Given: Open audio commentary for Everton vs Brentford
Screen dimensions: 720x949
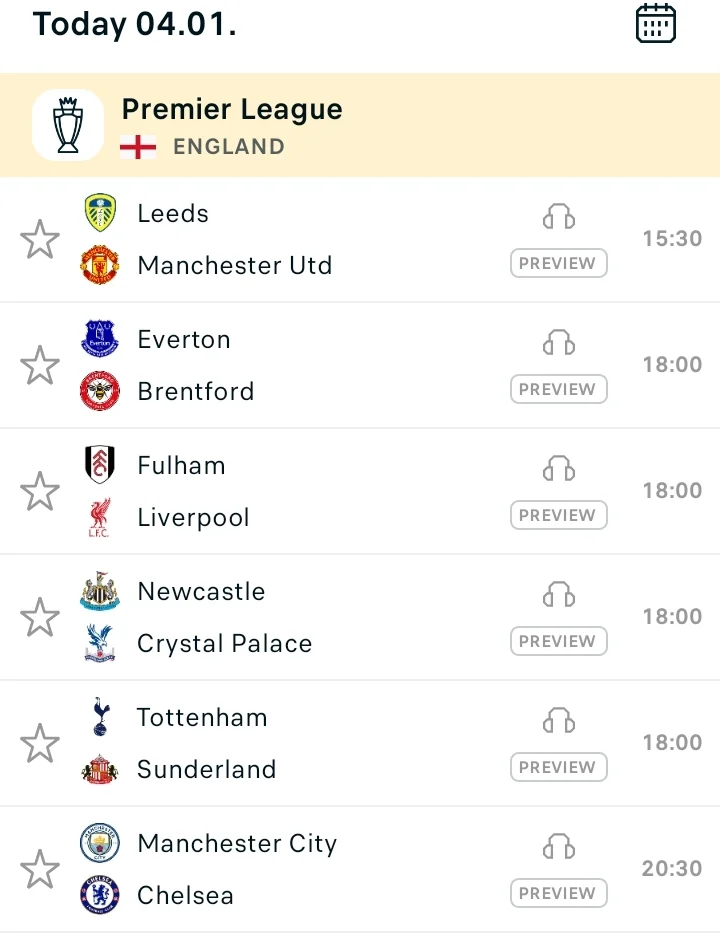Looking at the screenshot, I should click(559, 343).
